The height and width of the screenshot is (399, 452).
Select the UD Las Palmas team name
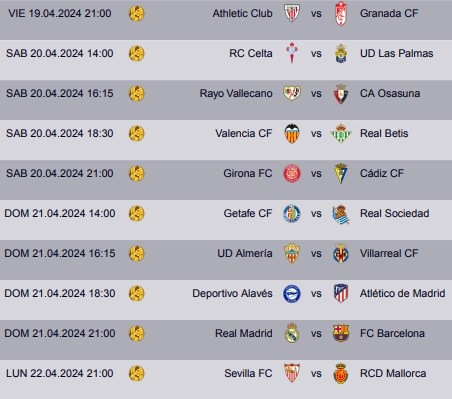coord(397,53)
